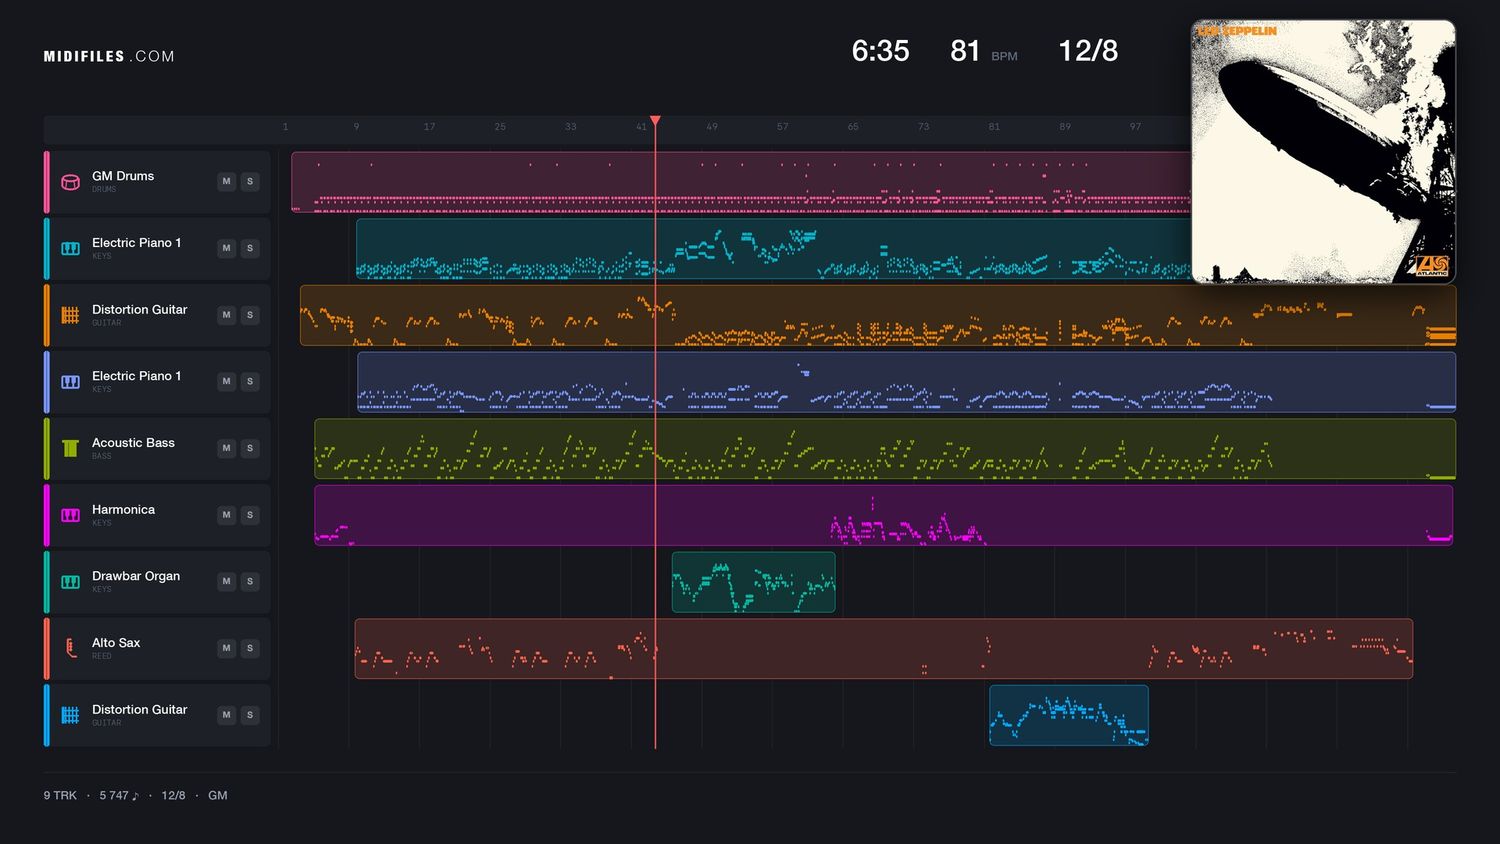Mute the Alto Sax track
The width and height of the screenshot is (1500, 844).
[227, 648]
